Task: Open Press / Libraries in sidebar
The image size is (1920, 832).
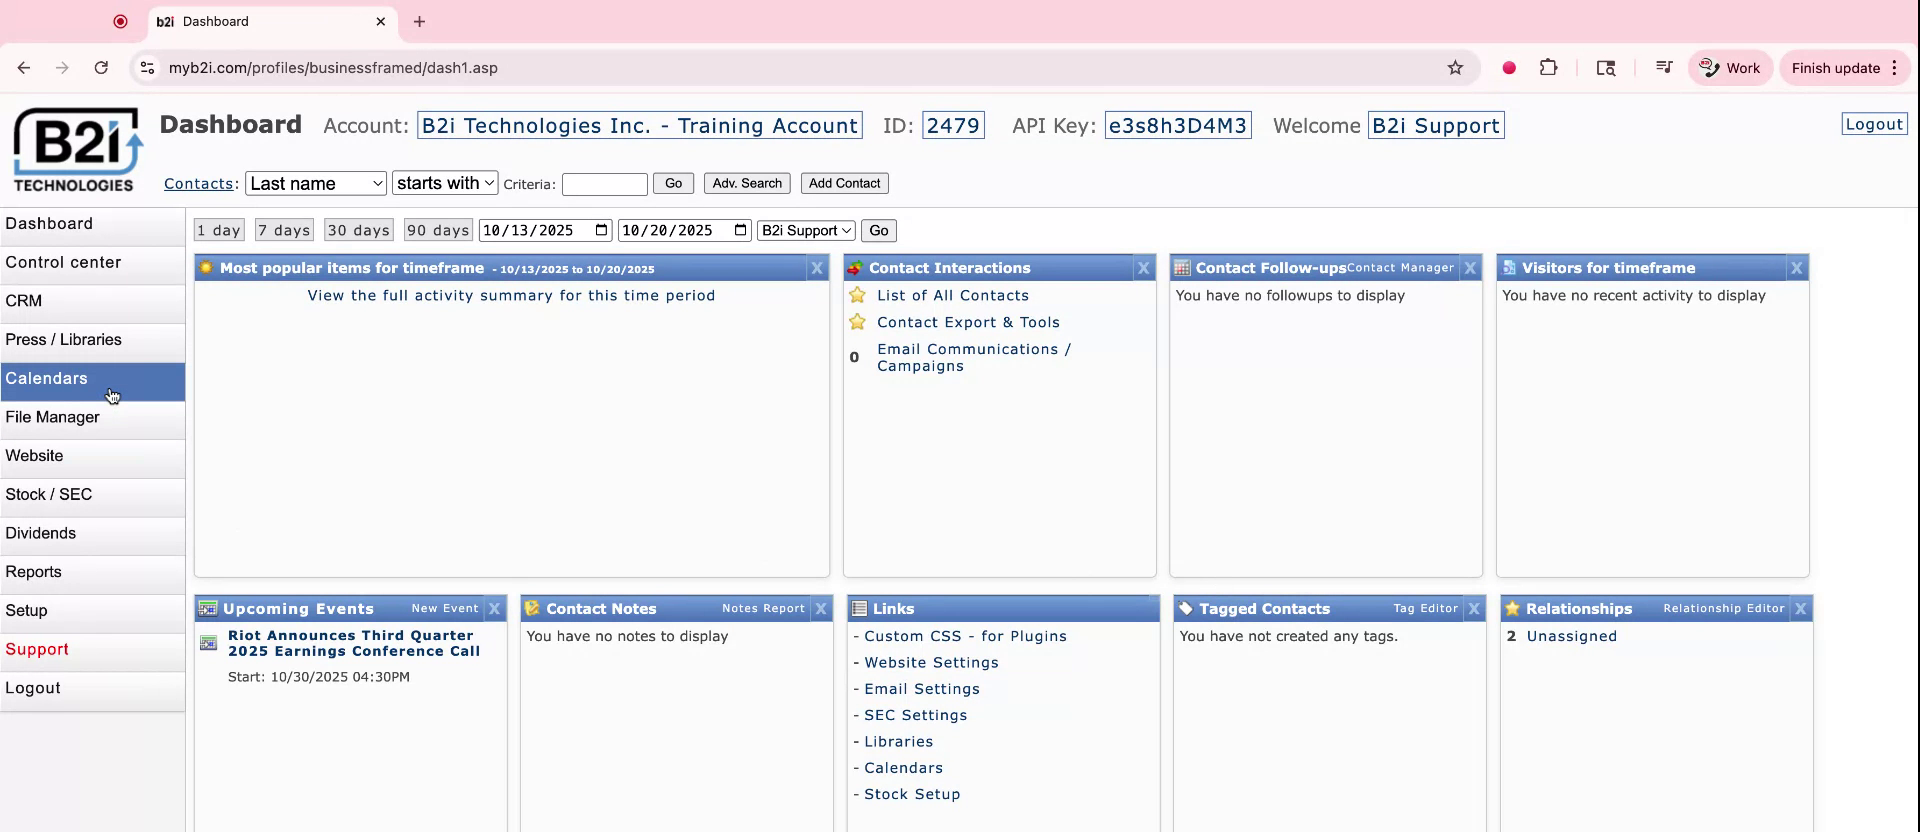Action: coord(92,341)
